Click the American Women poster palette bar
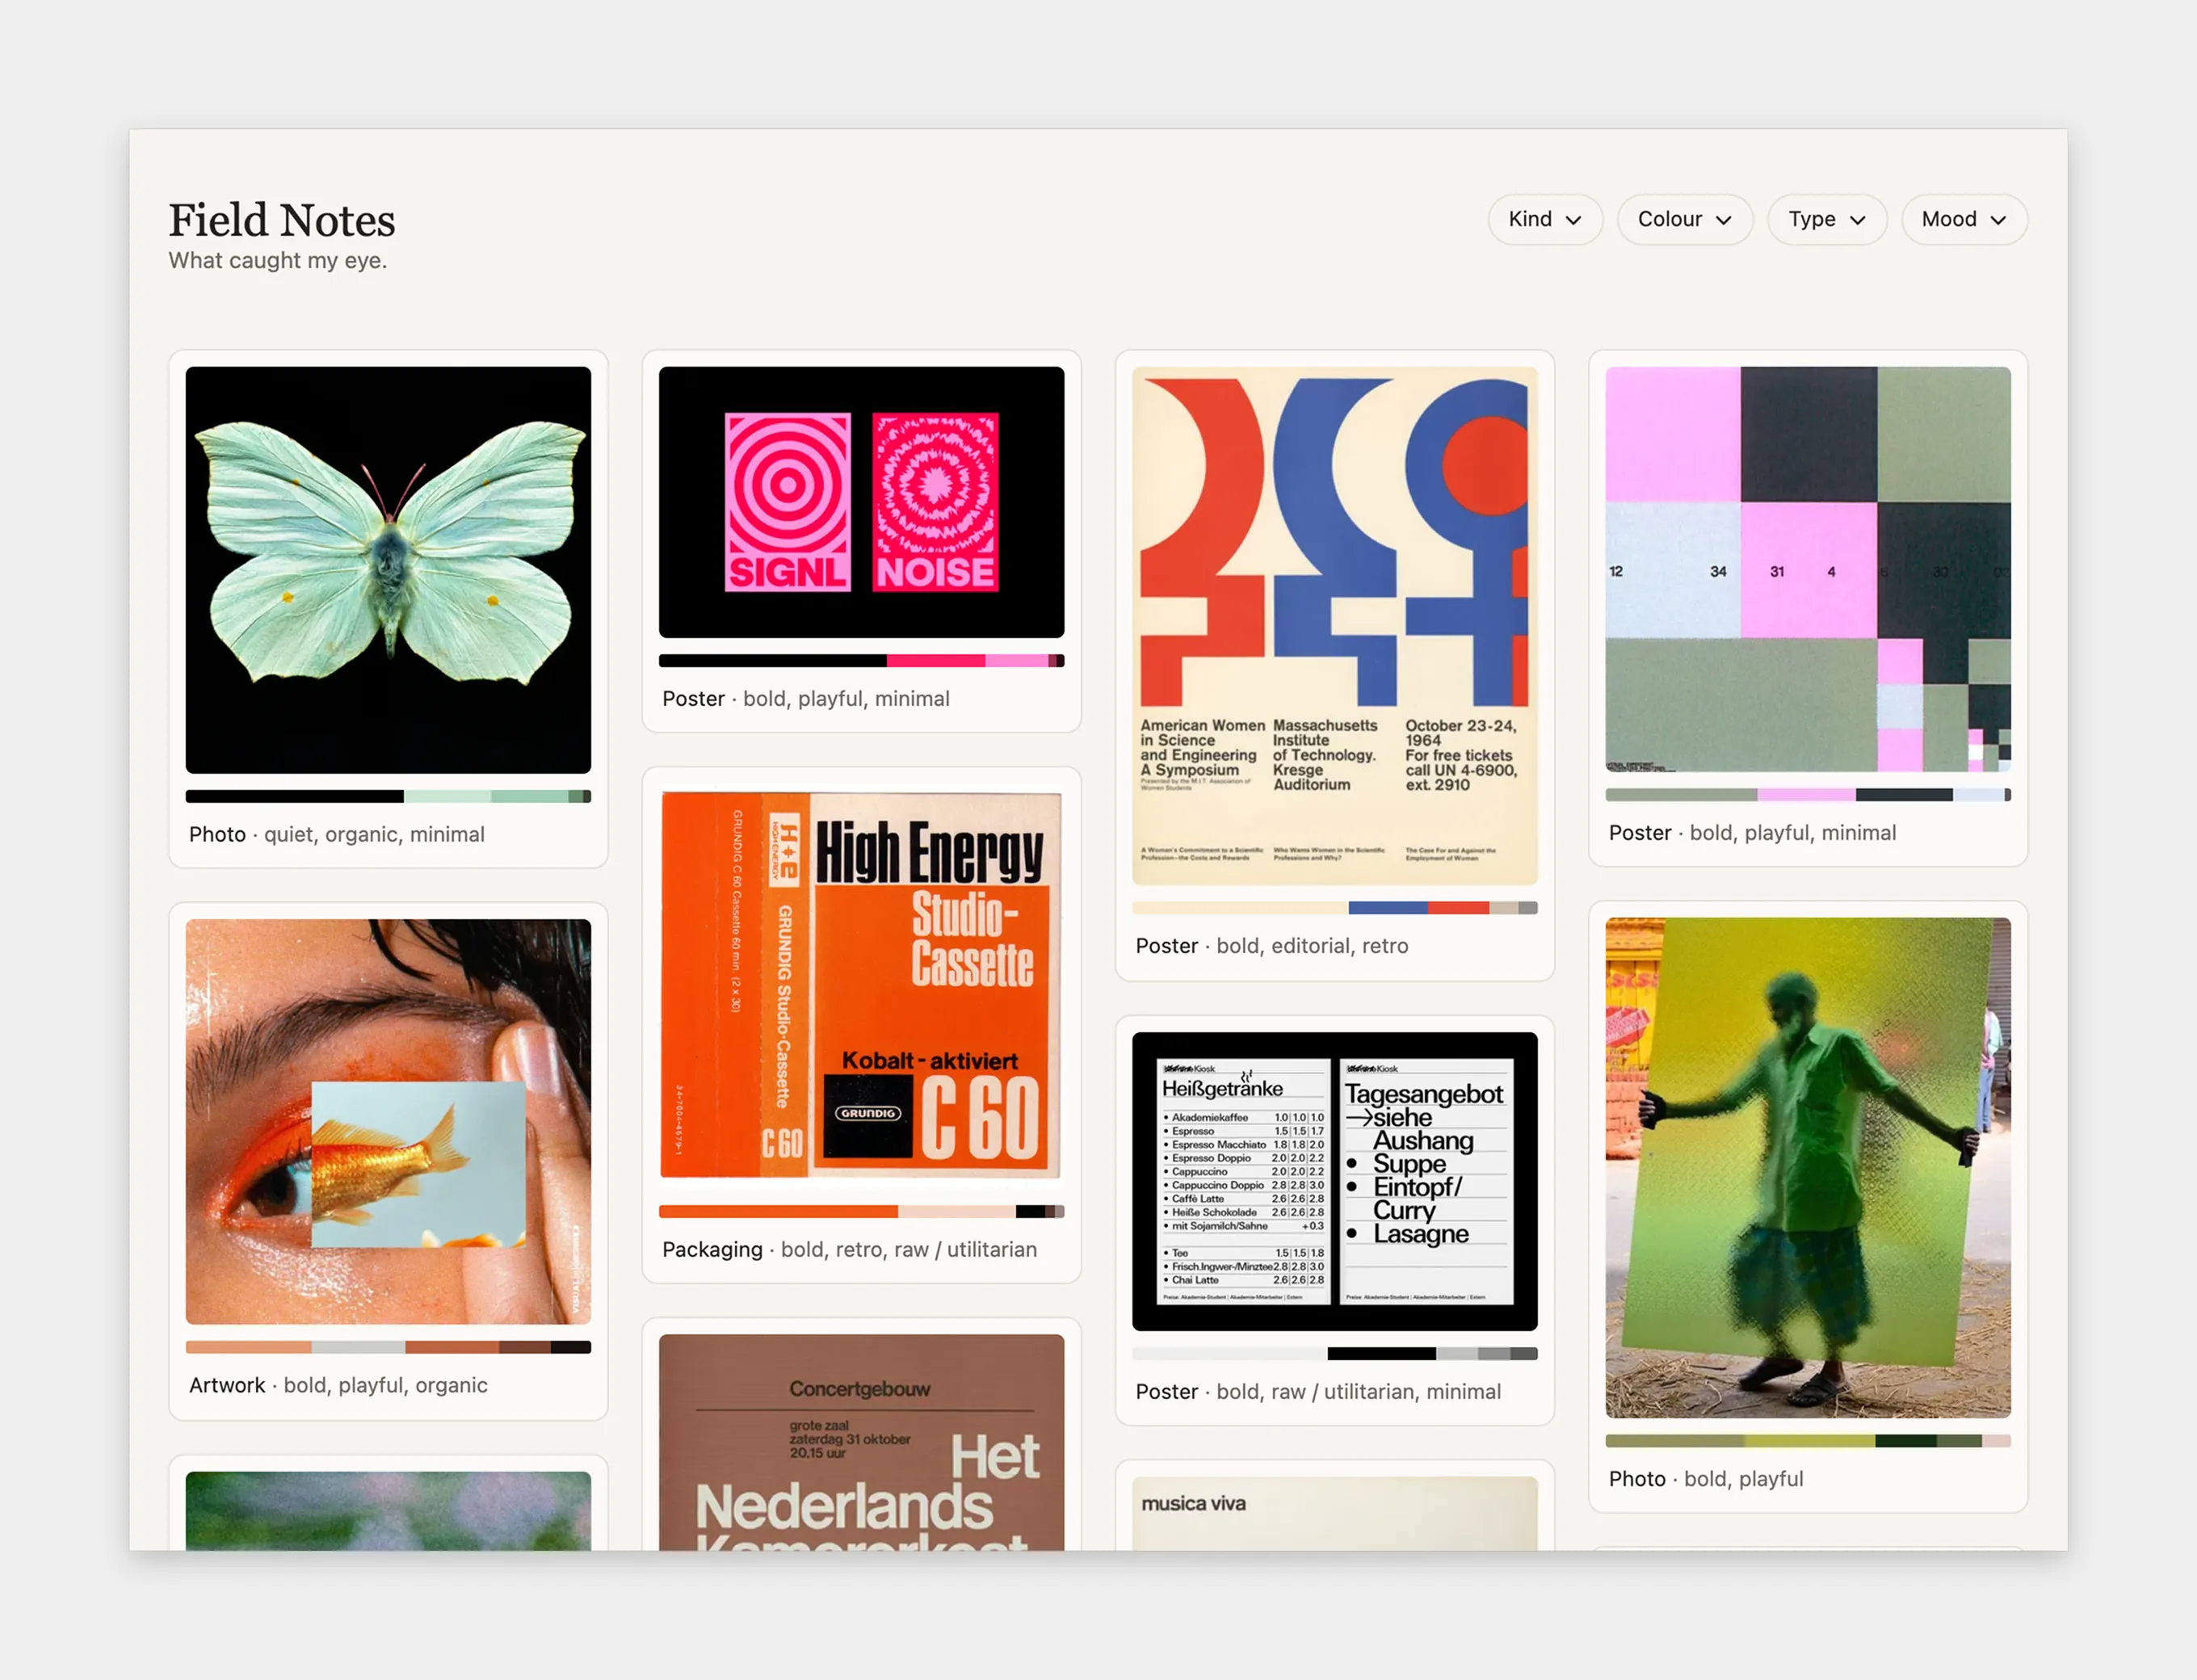Image resolution: width=2197 pixels, height=1680 pixels. tap(1334, 908)
